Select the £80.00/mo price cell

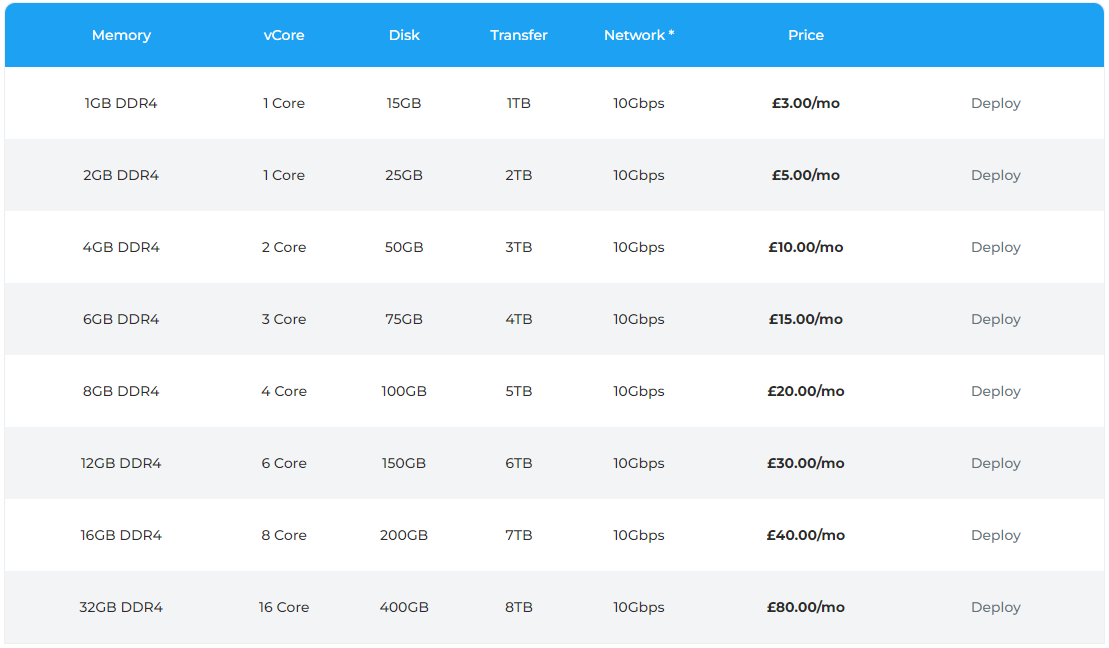(x=806, y=608)
